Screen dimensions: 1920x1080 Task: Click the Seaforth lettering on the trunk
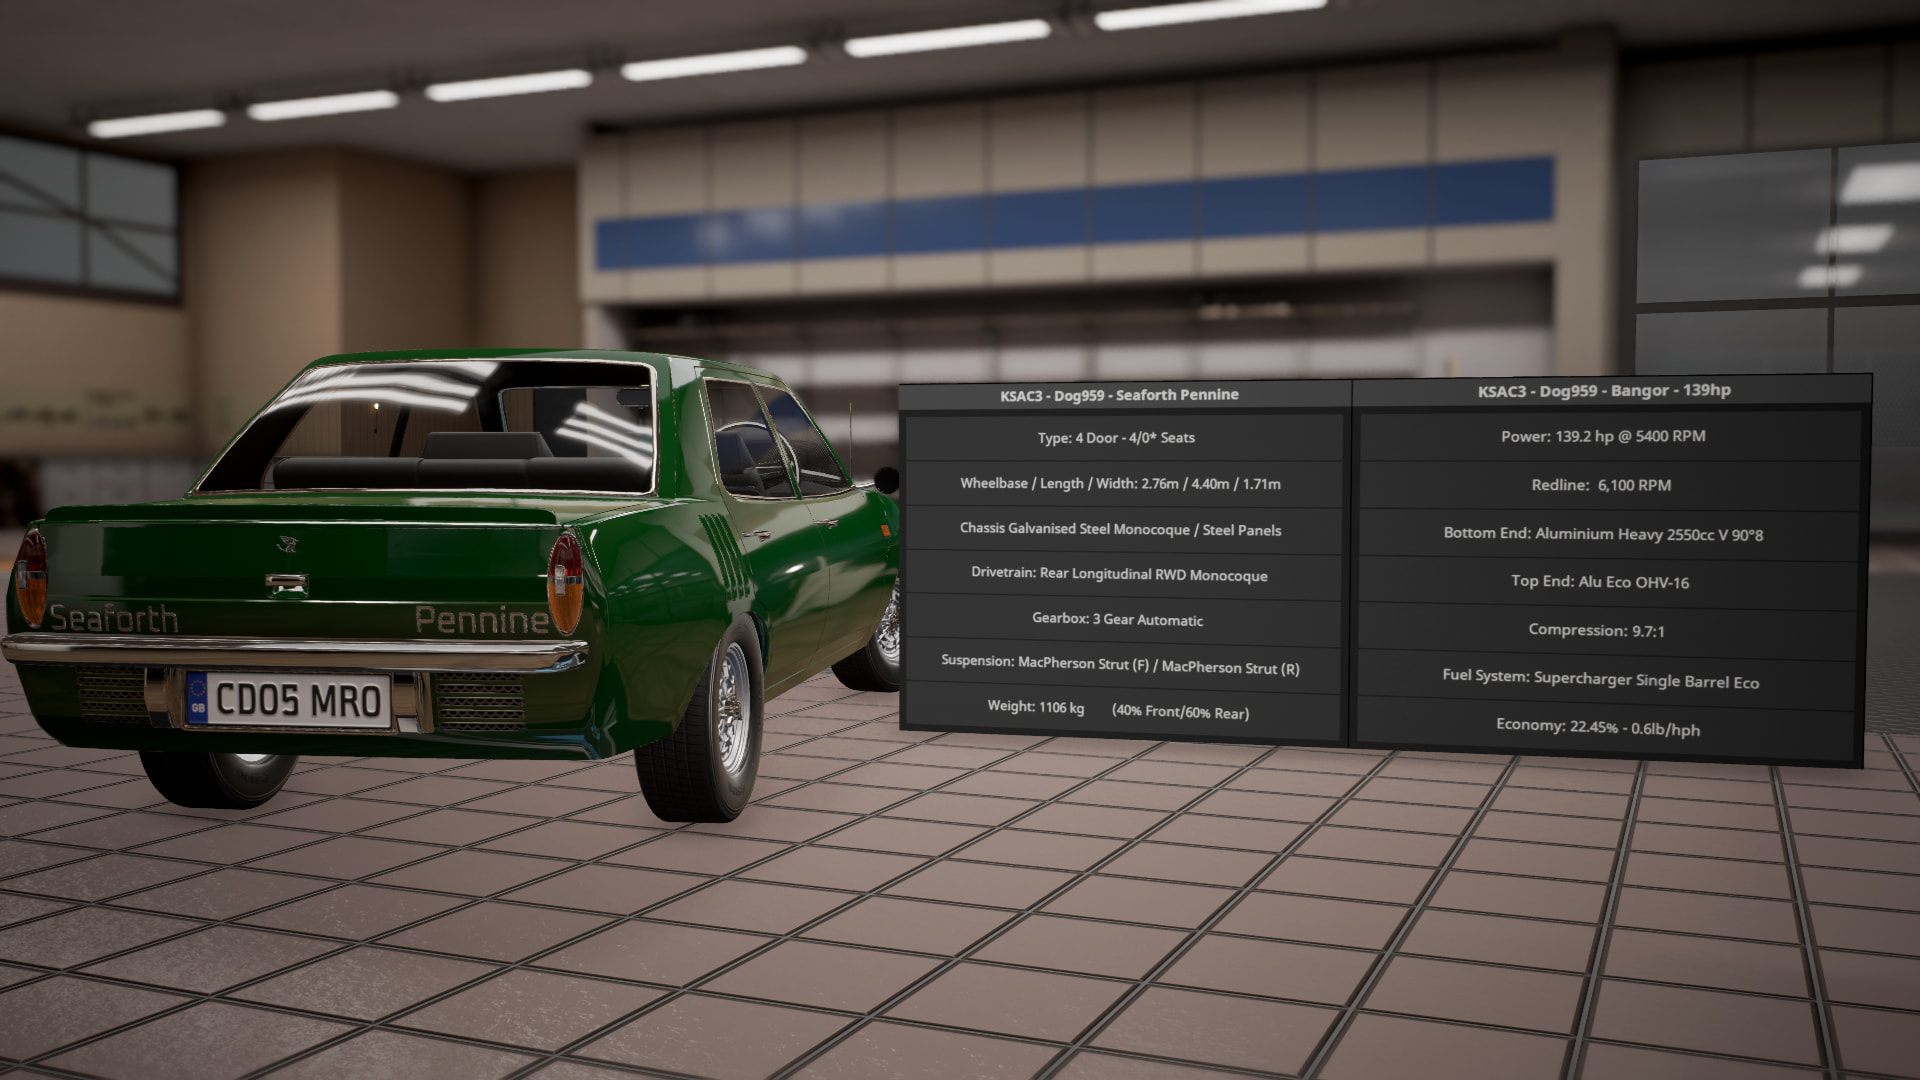(114, 619)
